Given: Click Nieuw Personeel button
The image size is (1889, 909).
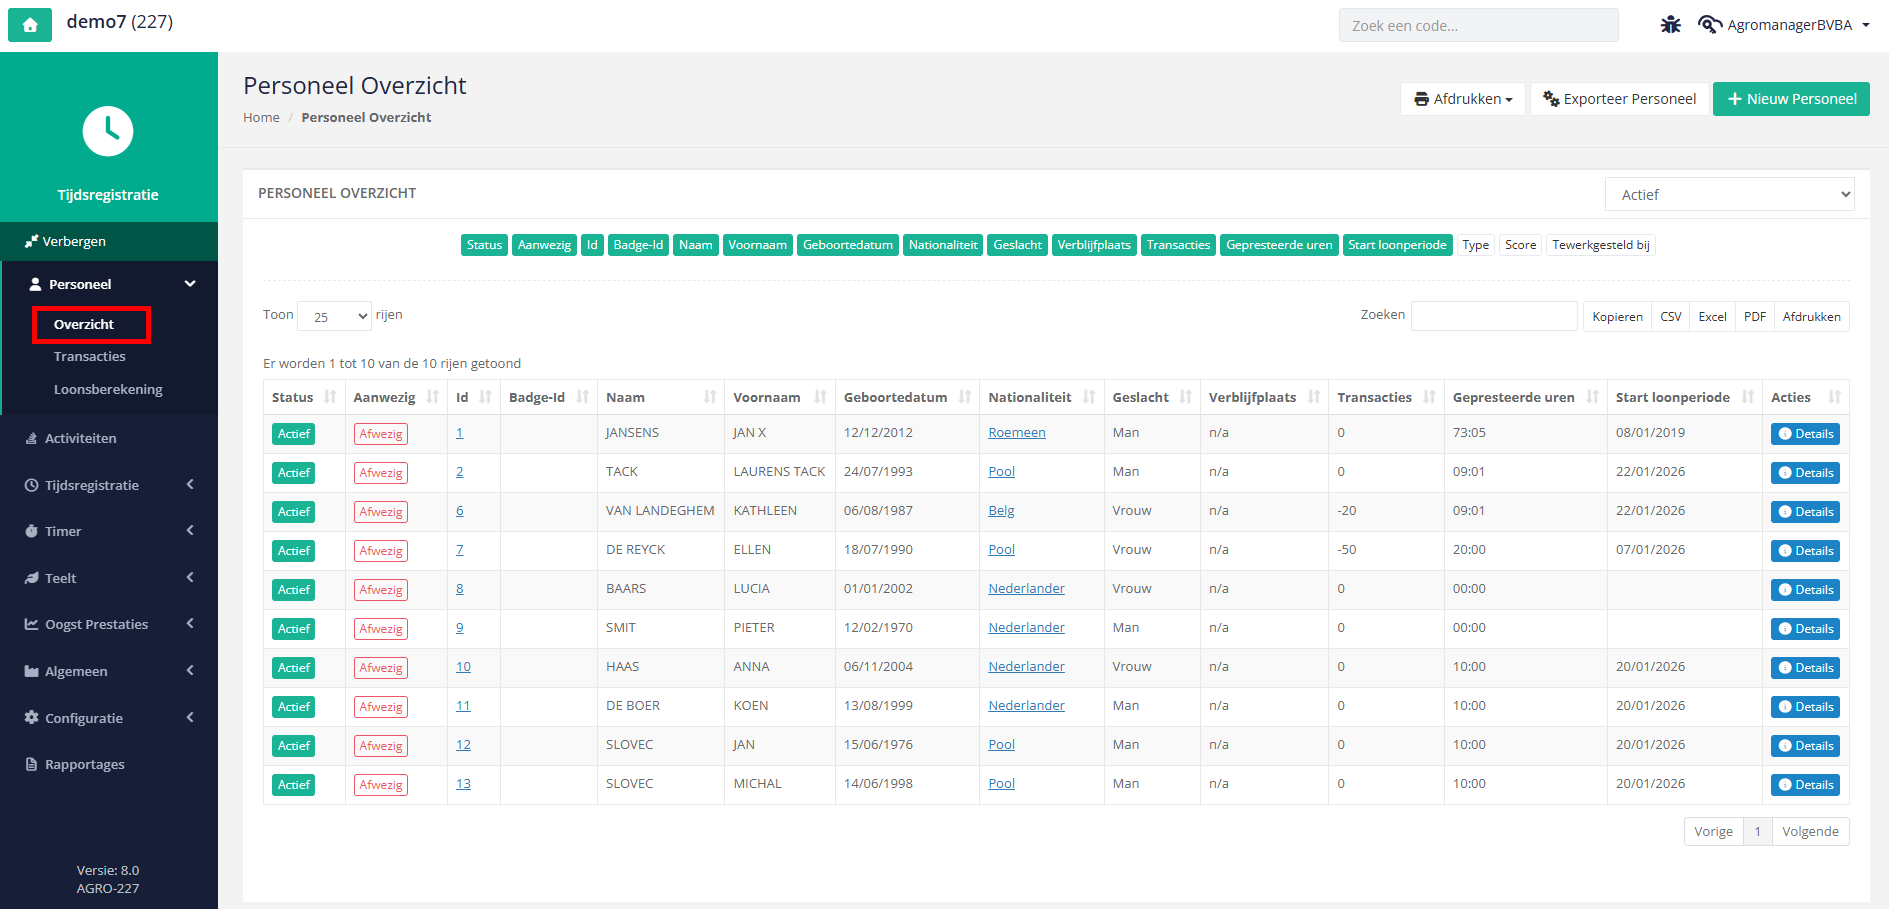Looking at the screenshot, I should (1791, 99).
